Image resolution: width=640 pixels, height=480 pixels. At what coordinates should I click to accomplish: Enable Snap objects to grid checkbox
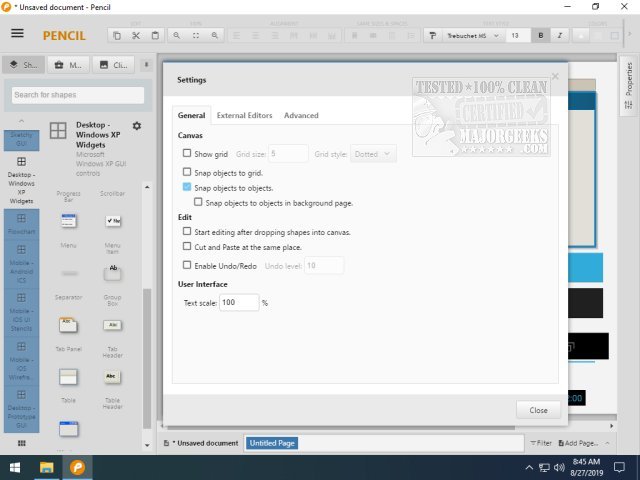[187, 172]
